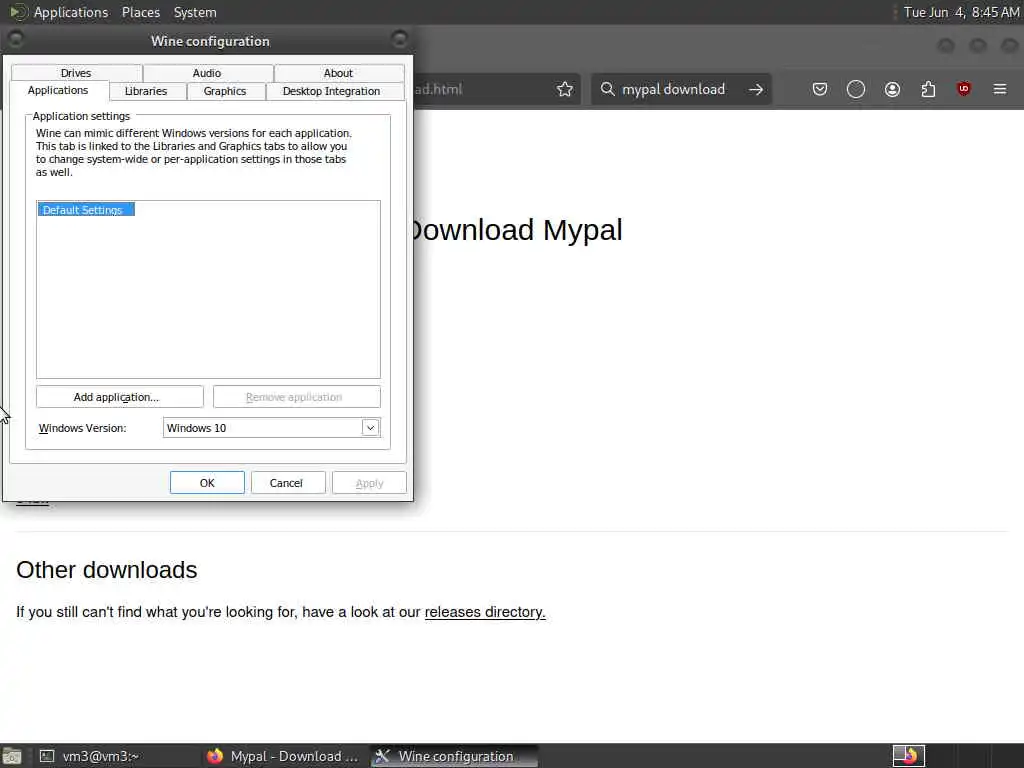Click the Apply button
The width and height of the screenshot is (1024, 768).
(x=369, y=483)
